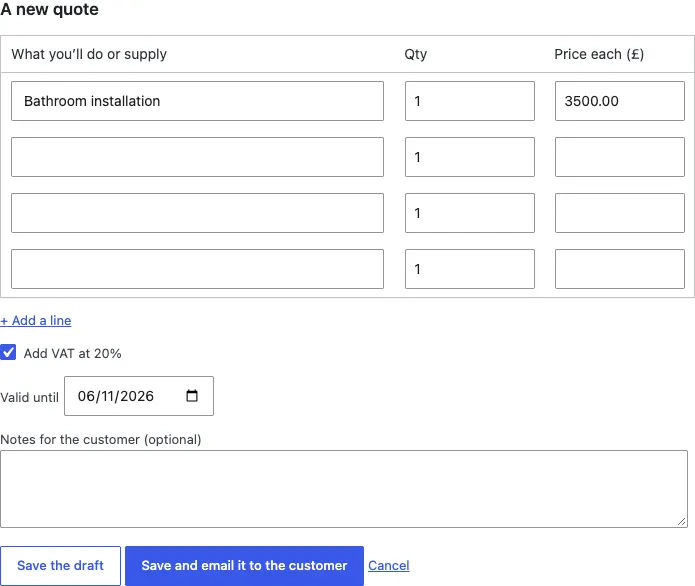Click the Qty column header
Image resolution: width=695 pixels, height=586 pixels.
[416, 54]
